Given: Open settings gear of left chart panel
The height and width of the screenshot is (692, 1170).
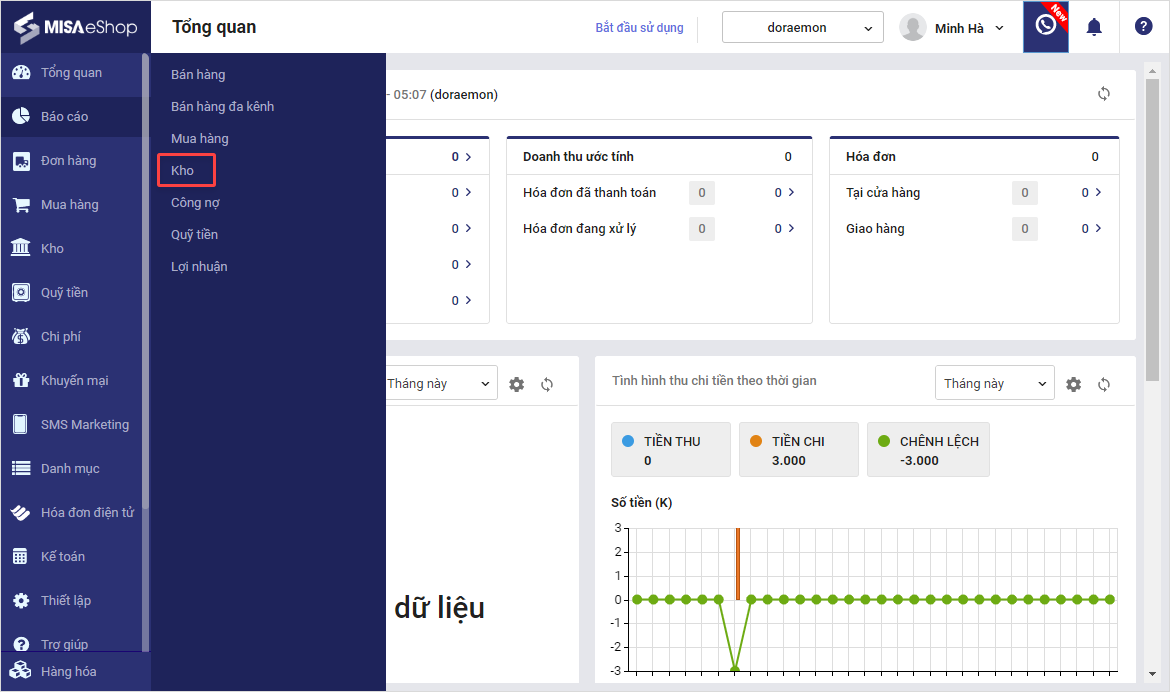Looking at the screenshot, I should pos(516,384).
